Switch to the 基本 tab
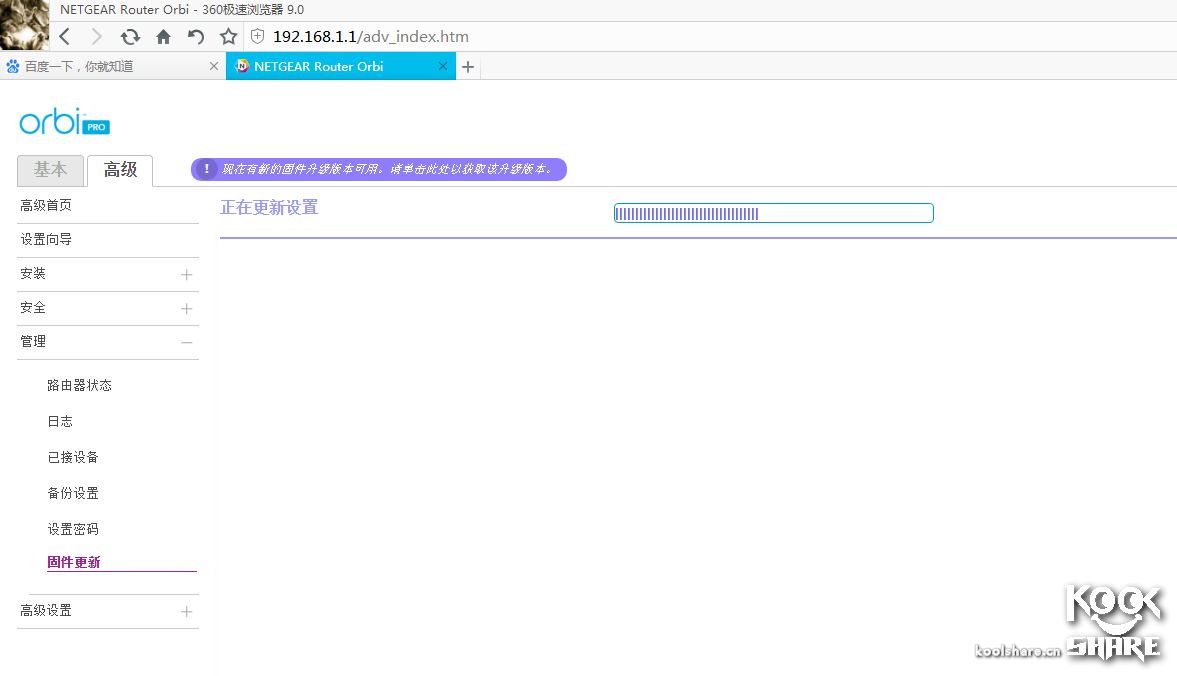This screenshot has width=1177, height=676. tap(50, 170)
